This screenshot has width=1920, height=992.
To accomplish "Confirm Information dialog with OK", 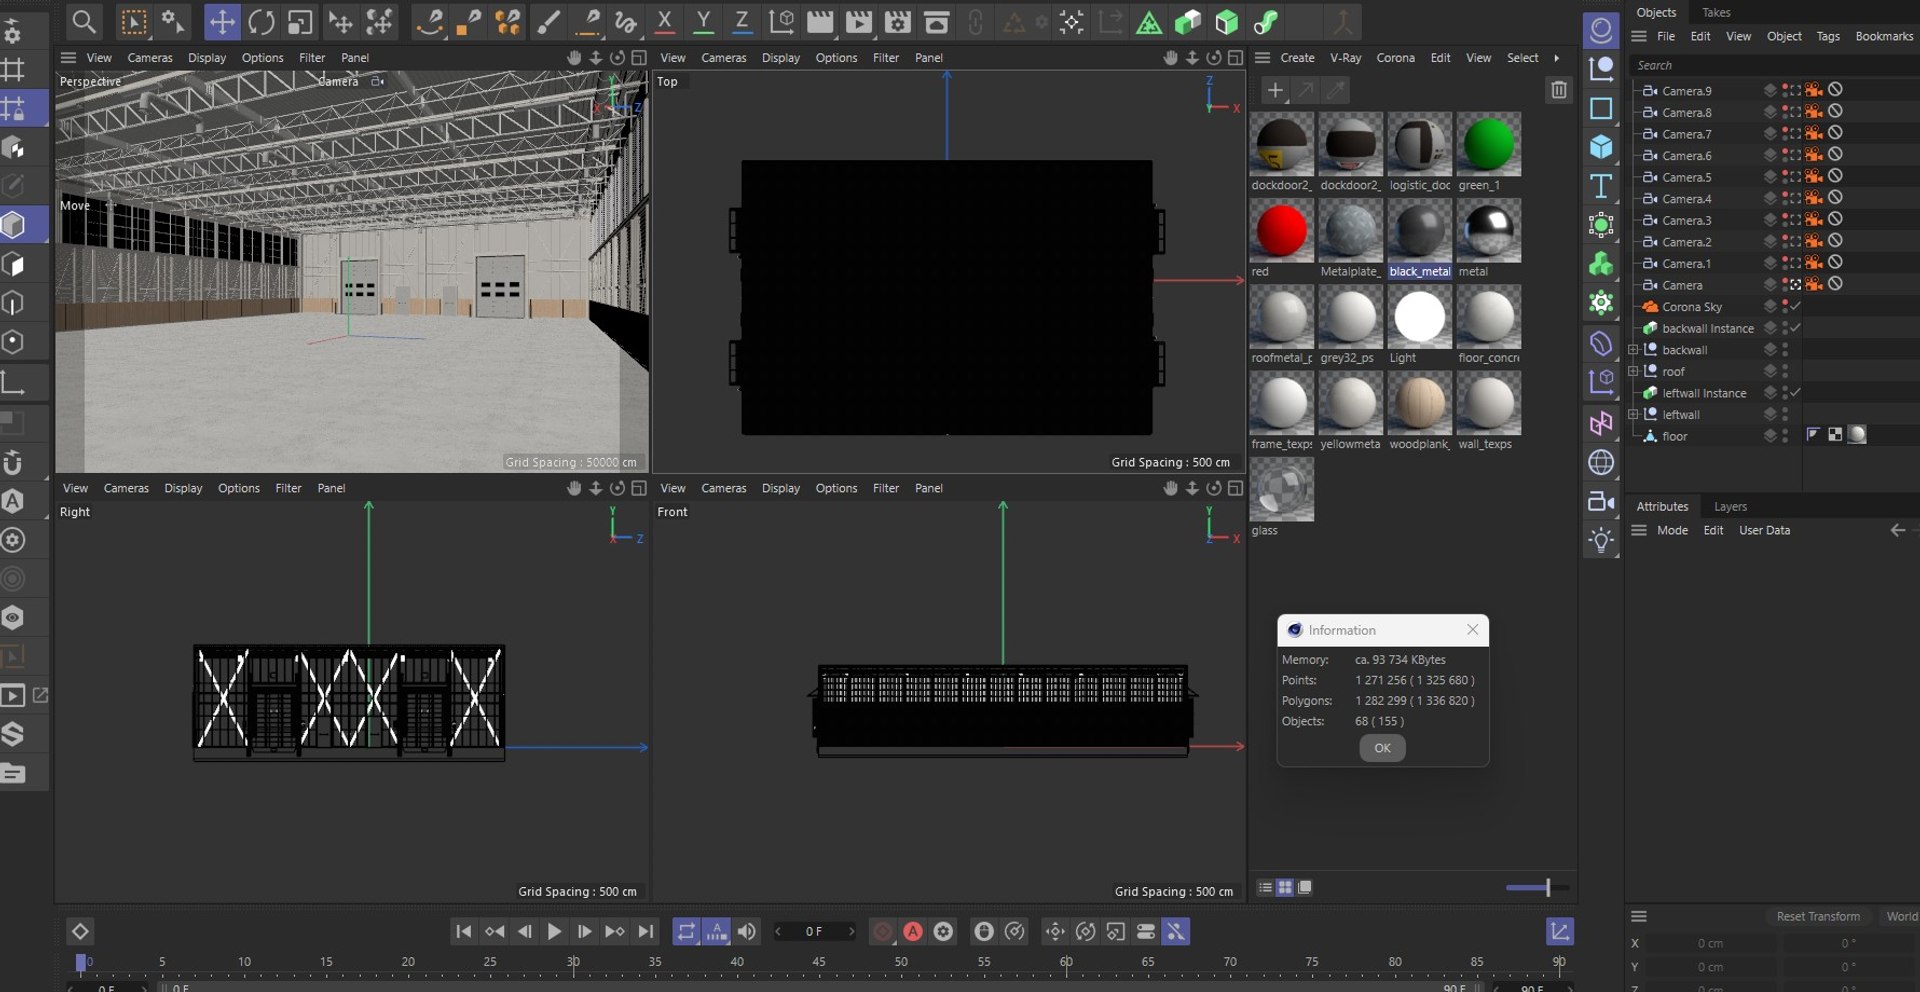I will tap(1382, 748).
